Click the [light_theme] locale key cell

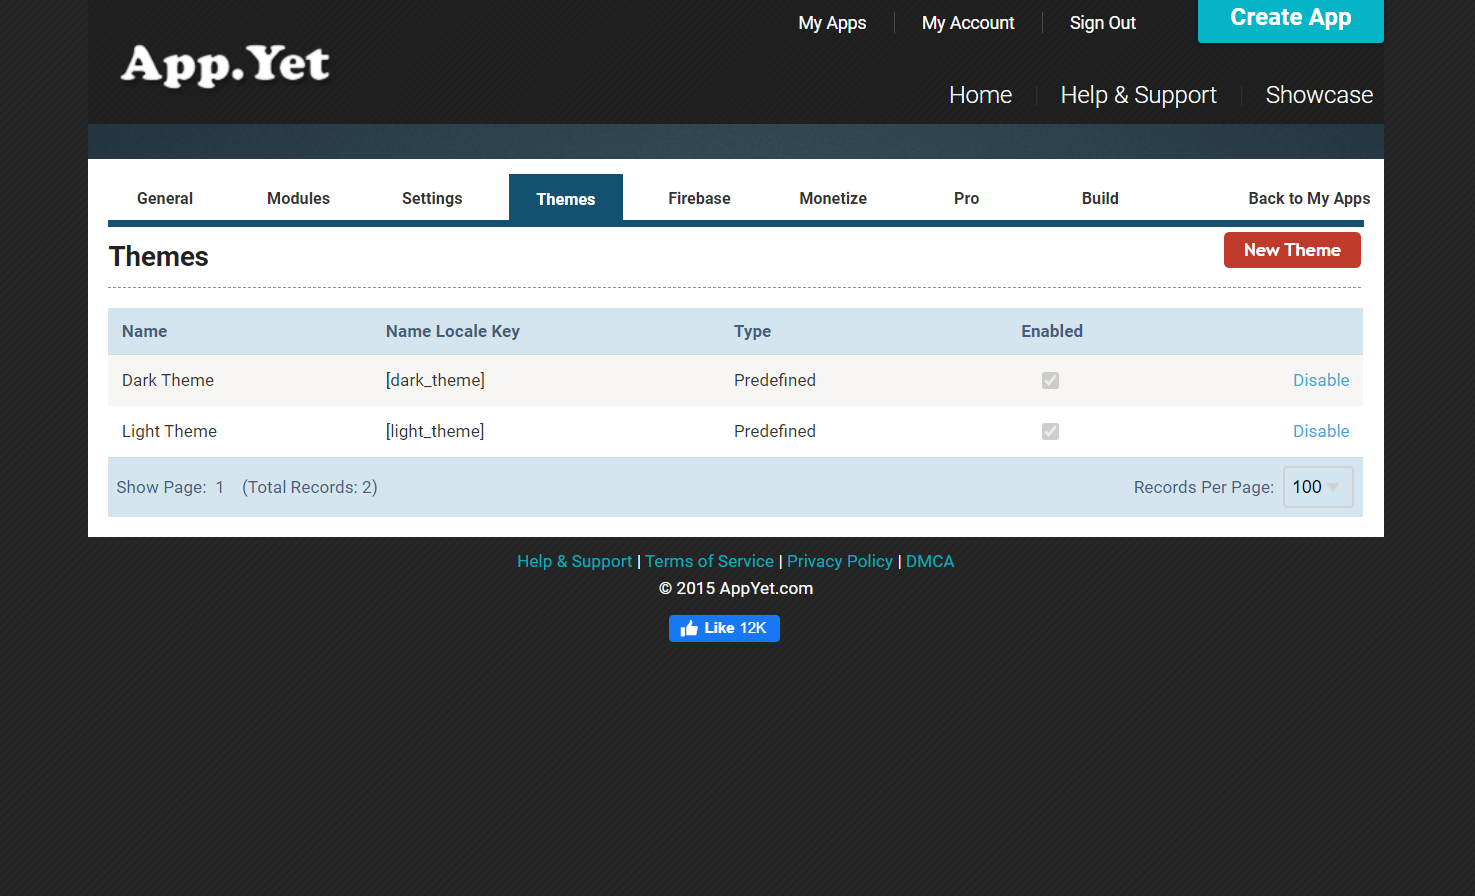point(435,431)
